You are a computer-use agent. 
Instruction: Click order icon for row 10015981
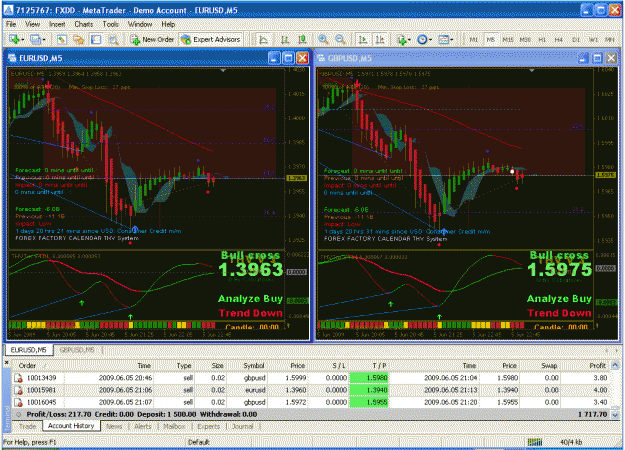pyautogui.click(x=18, y=390)
